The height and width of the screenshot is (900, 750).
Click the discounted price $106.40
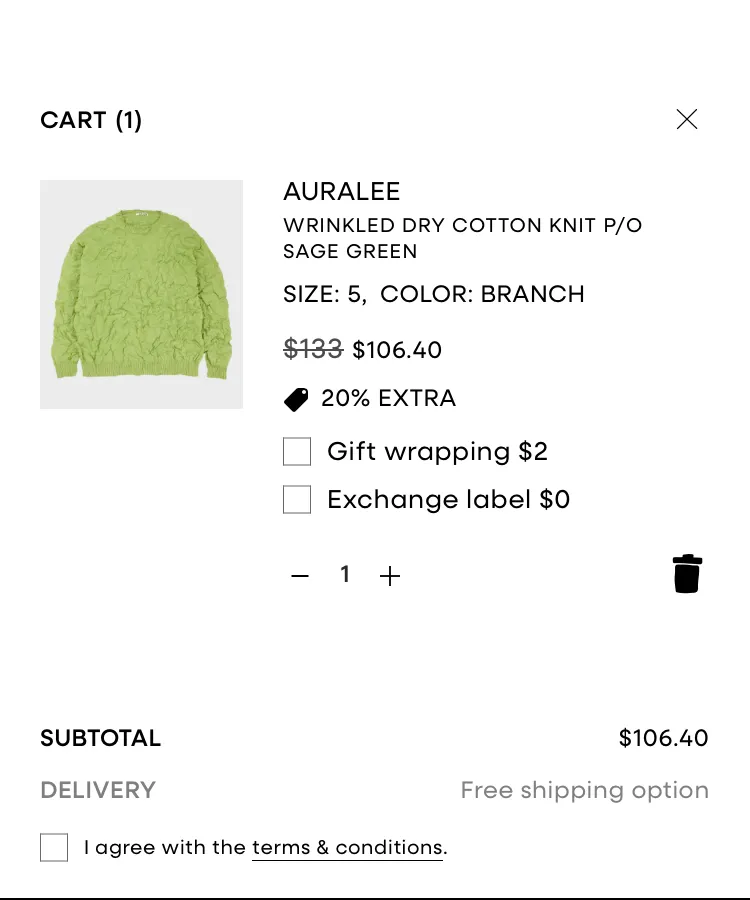click(397, 350)
